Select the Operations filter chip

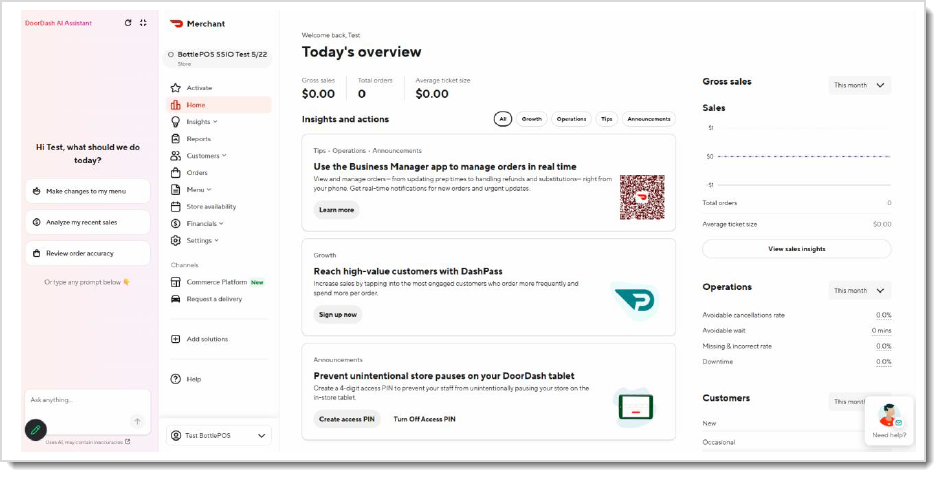[x=571, y=119]
